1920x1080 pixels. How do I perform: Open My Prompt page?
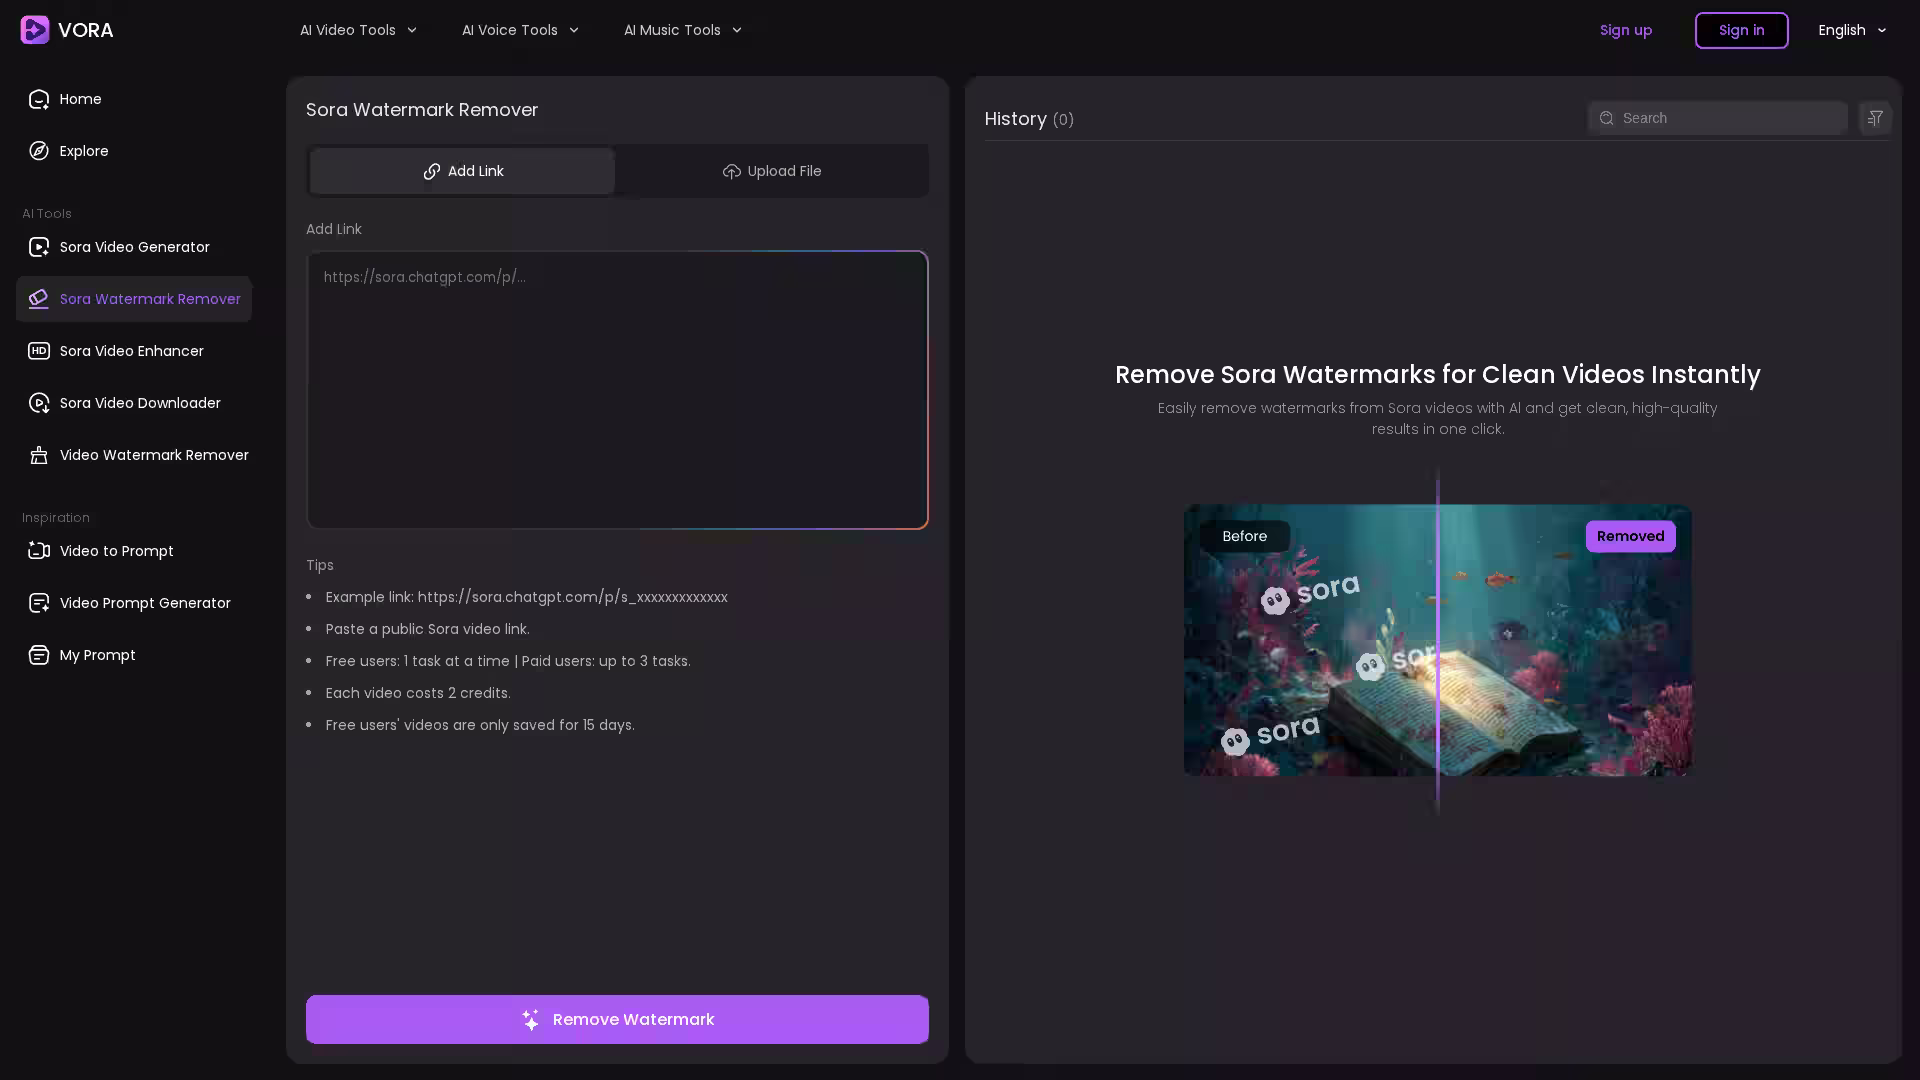pyautogui.click(x=97, y=655)
